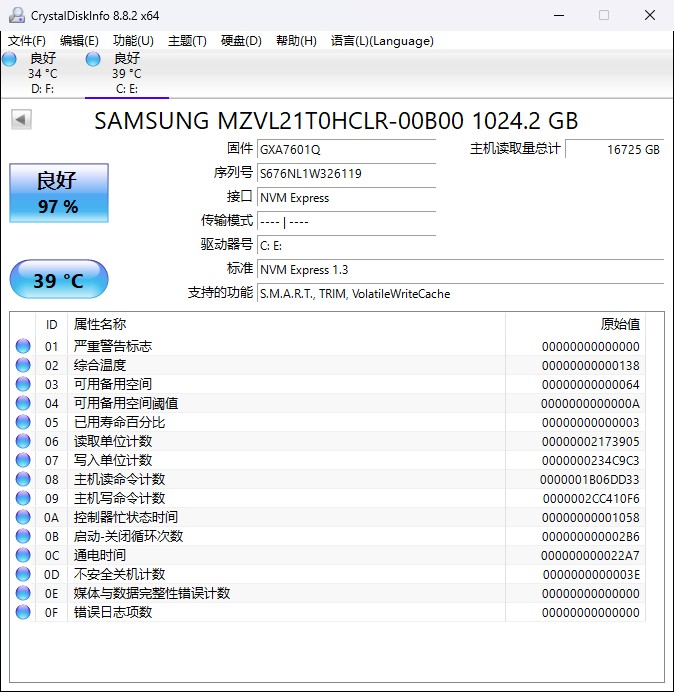Close the CrystalDiskInfo window

tap(650, 15)
